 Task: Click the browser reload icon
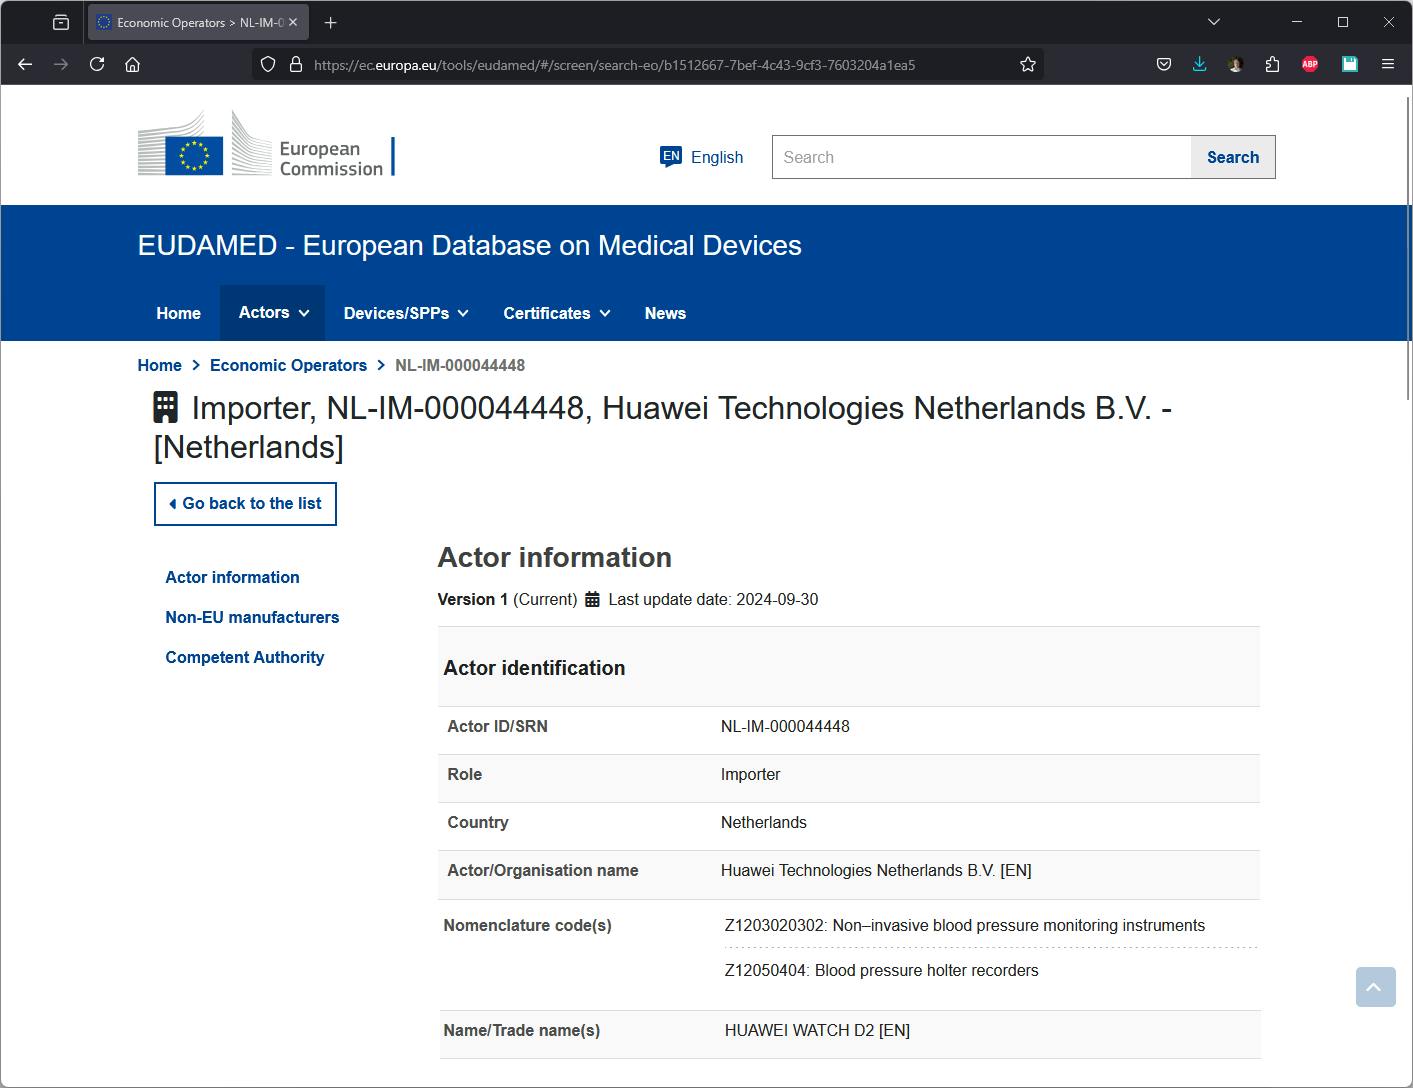97,64
